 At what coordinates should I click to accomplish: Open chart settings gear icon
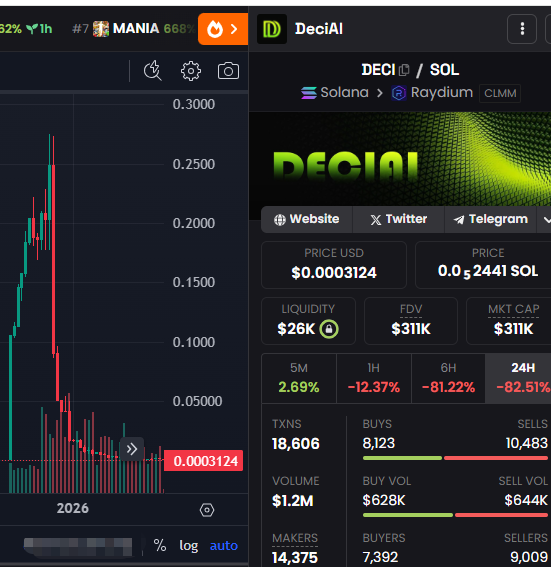pyautogui.click(x=191, y=71)
